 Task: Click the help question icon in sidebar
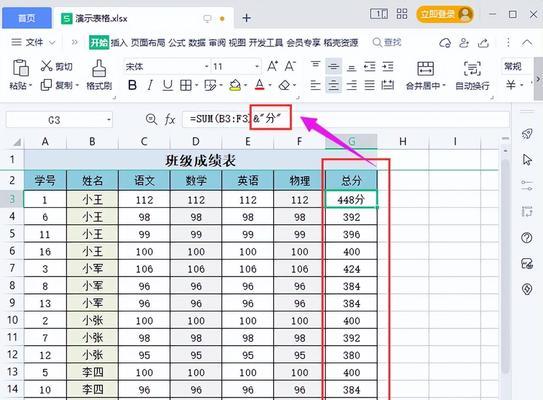tap(527, 238)
